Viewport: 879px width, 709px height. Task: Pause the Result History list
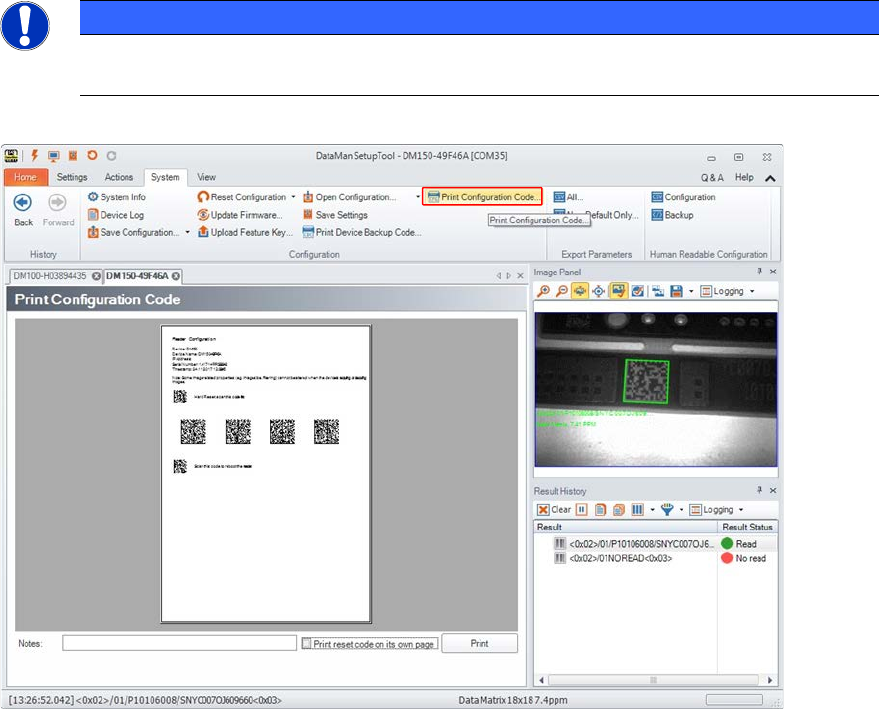tap(582, 509)
